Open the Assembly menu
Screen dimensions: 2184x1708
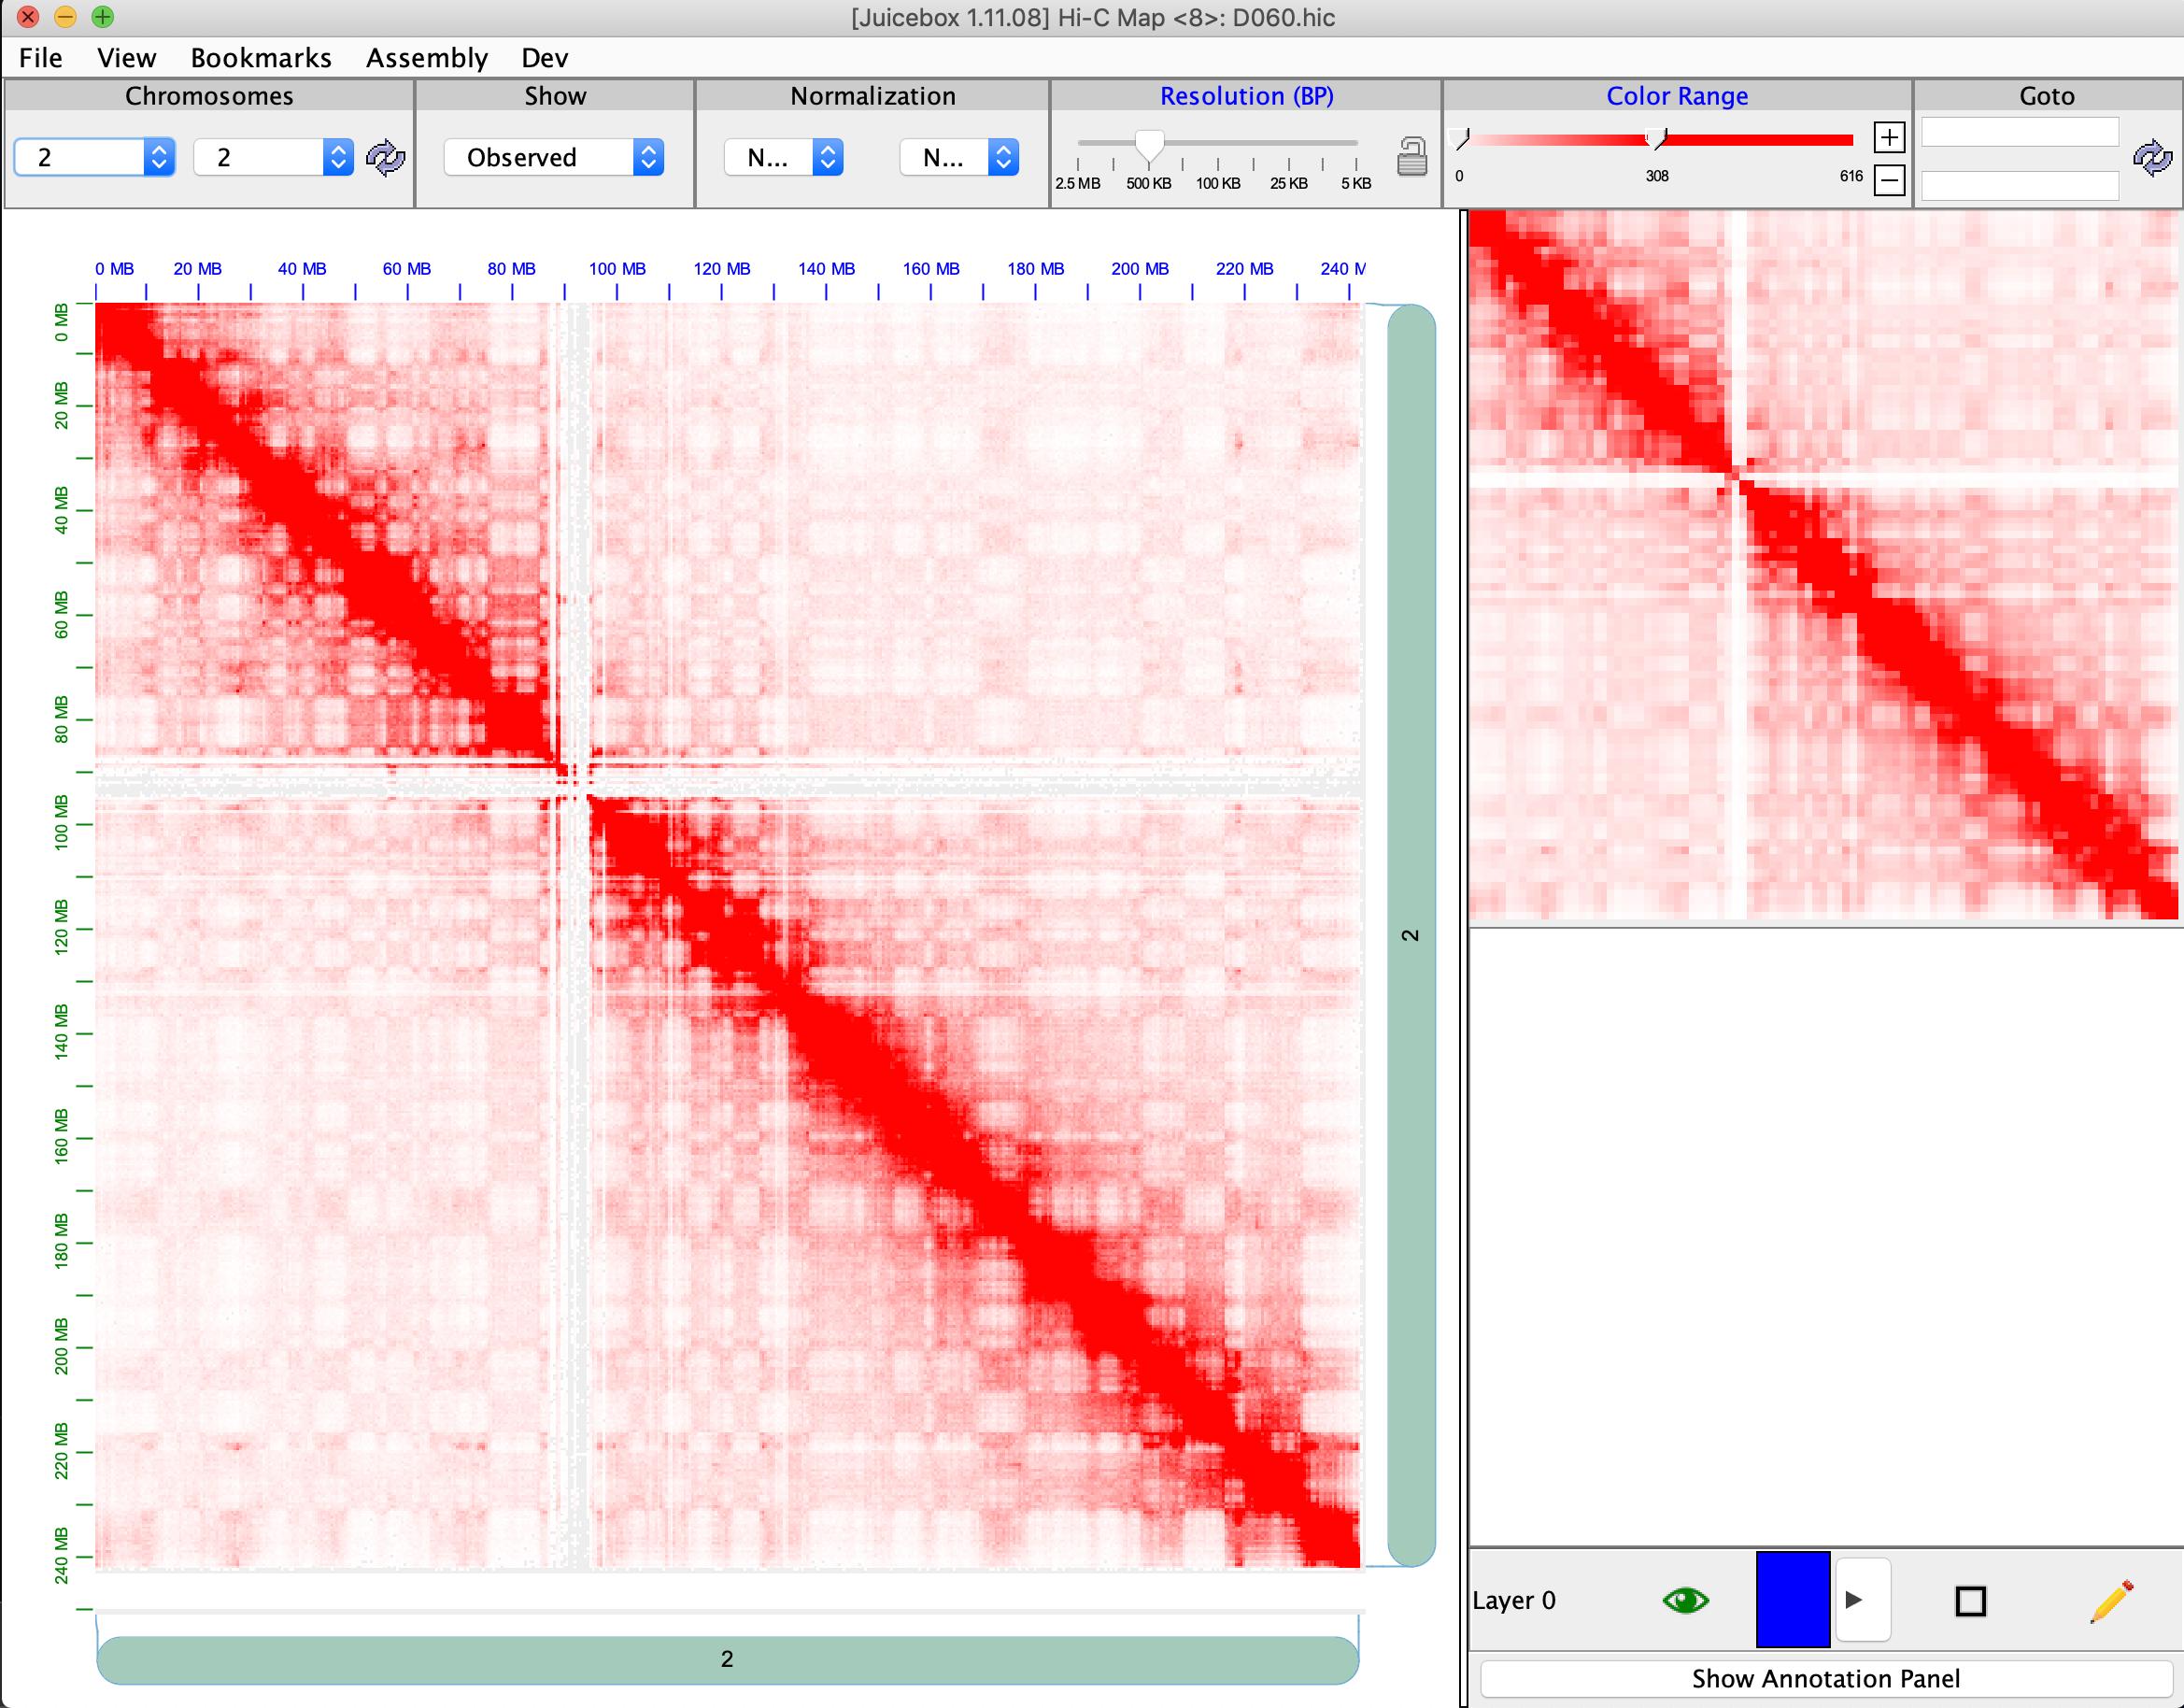426,57
